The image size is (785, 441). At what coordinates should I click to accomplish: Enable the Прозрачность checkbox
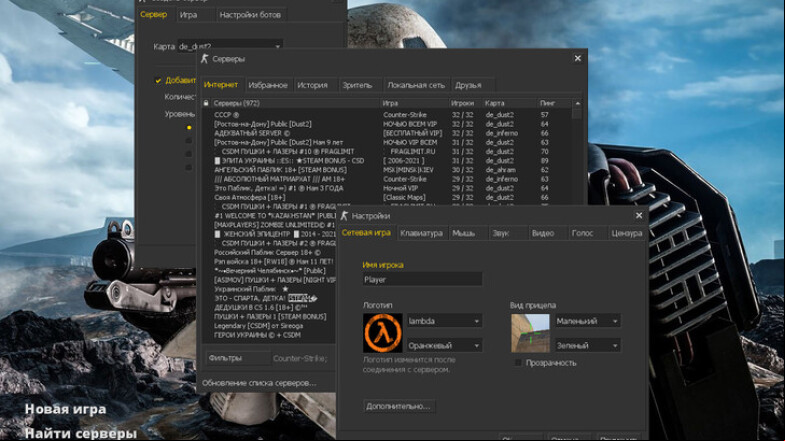[x=518, y=362]
